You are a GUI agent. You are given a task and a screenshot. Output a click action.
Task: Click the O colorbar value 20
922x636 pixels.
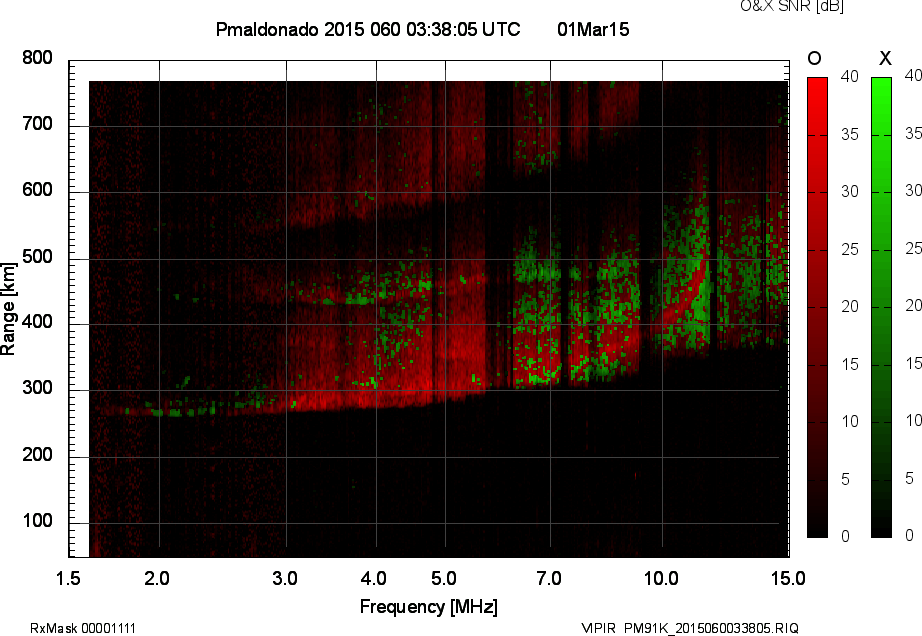(x=850, y=306)
